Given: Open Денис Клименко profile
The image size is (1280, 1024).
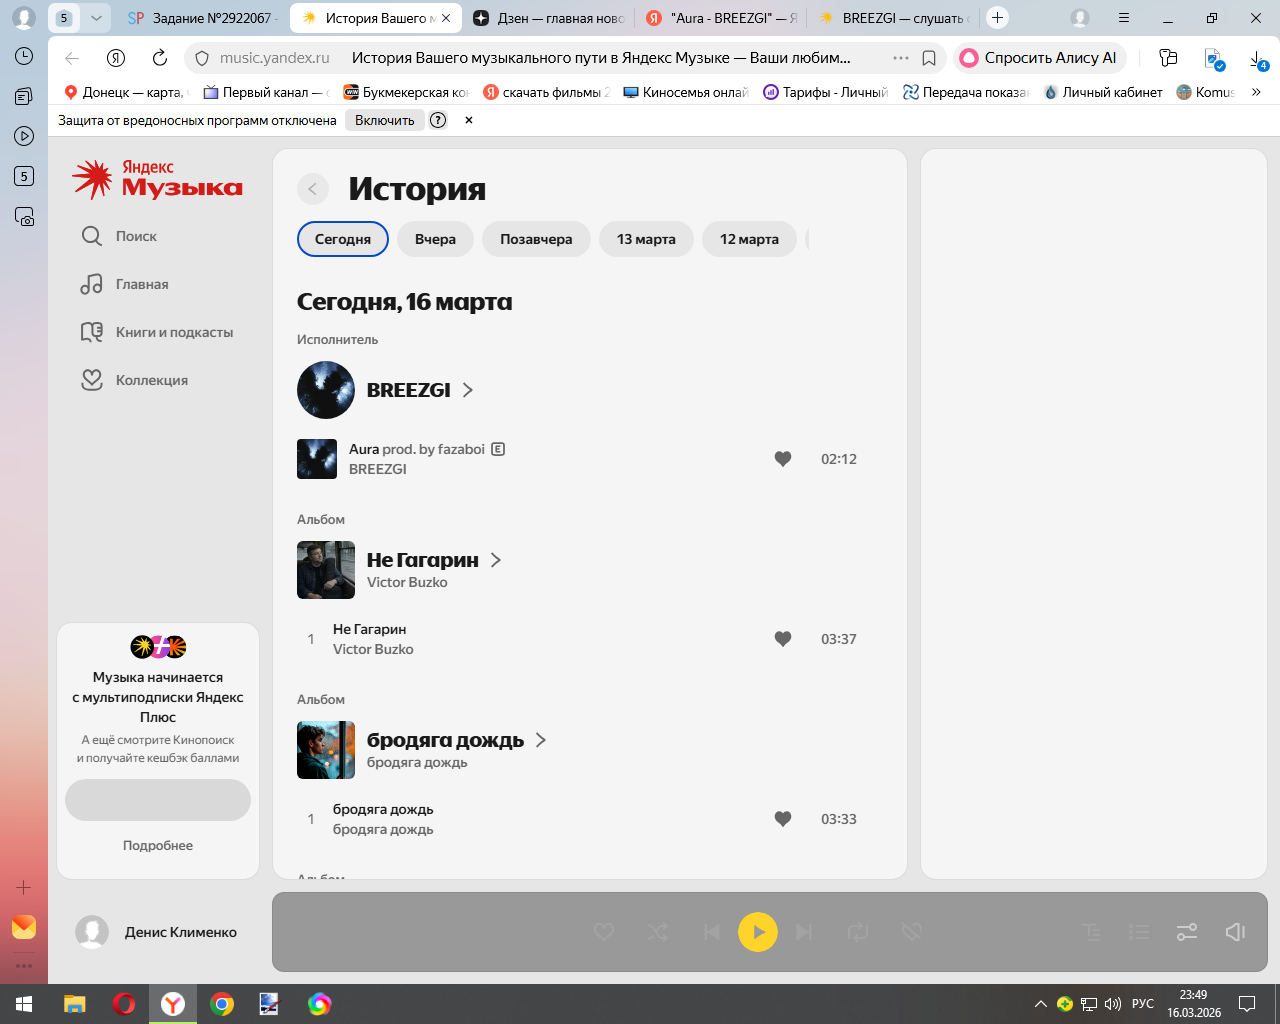Looking at the screenshot, I should coord(156,932).
